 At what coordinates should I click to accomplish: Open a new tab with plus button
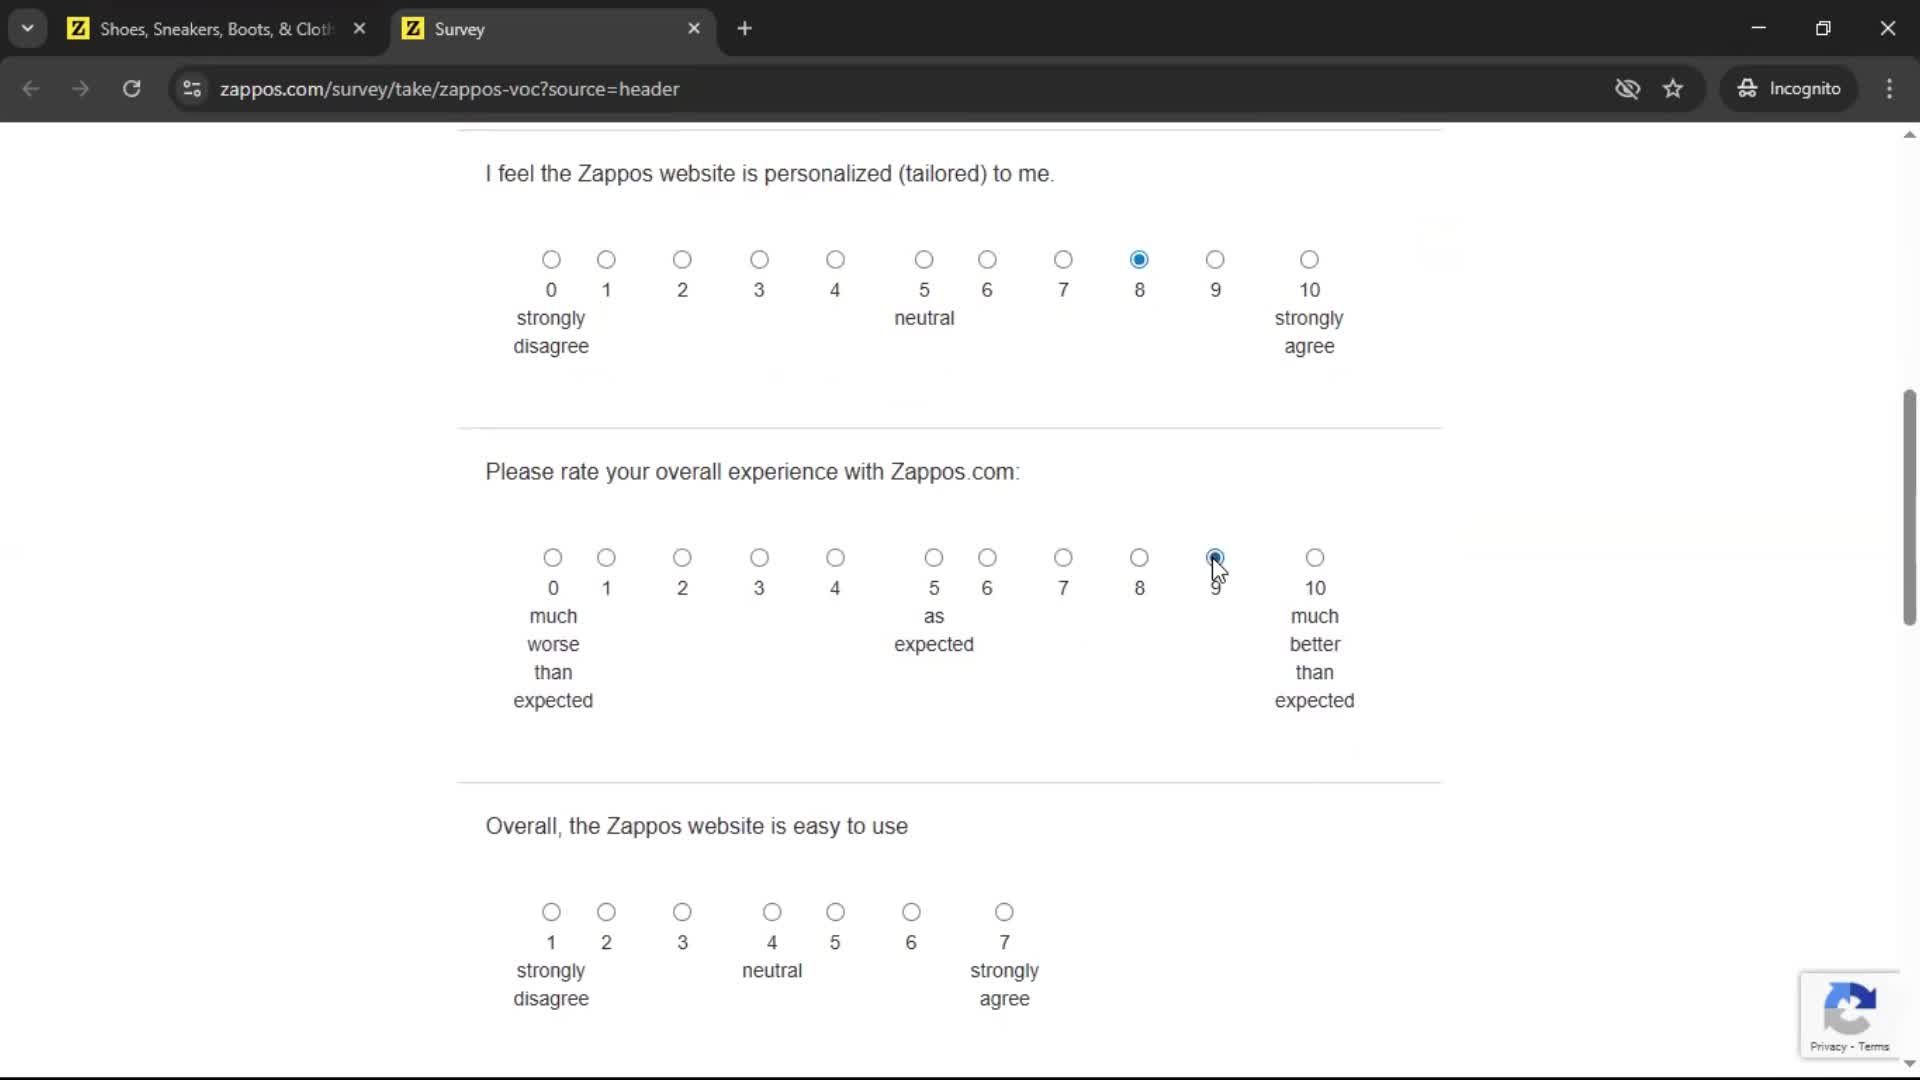pyautogui.click(x=744, y=29)
